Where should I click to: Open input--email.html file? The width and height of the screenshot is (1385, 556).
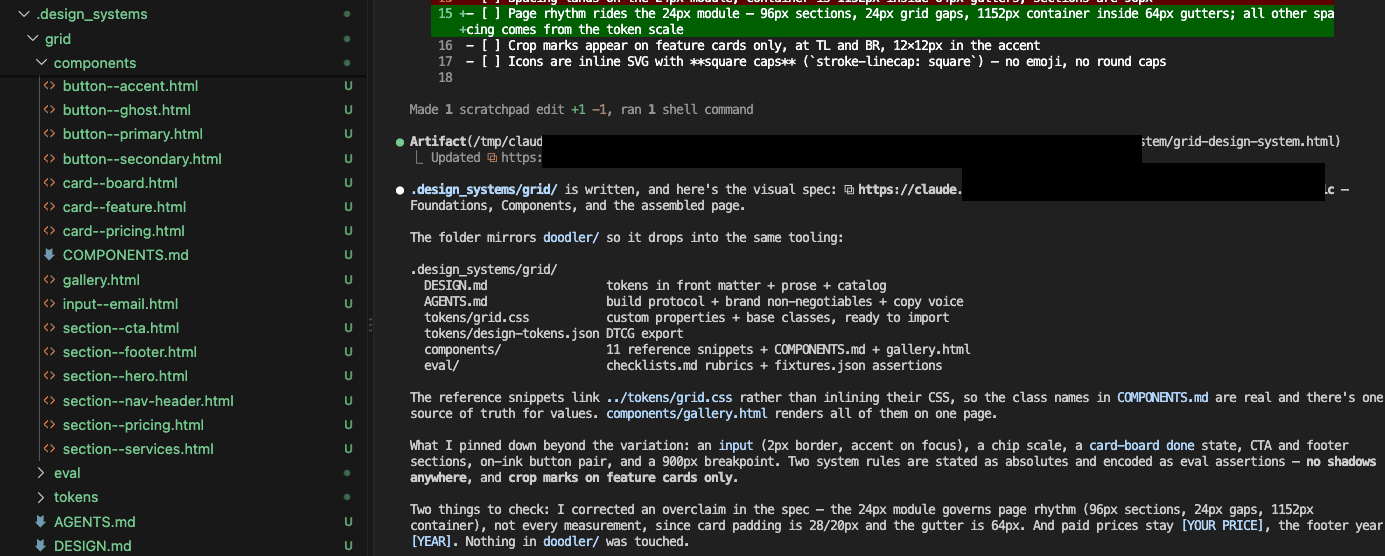click(120, 304)
